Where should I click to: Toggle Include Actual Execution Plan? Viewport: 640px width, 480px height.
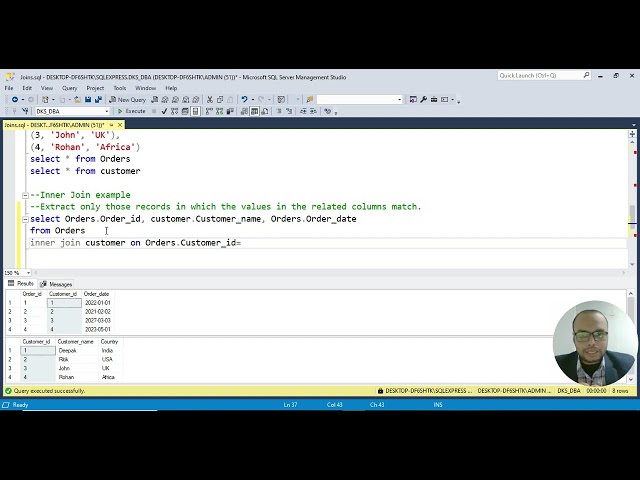point(209,111)
